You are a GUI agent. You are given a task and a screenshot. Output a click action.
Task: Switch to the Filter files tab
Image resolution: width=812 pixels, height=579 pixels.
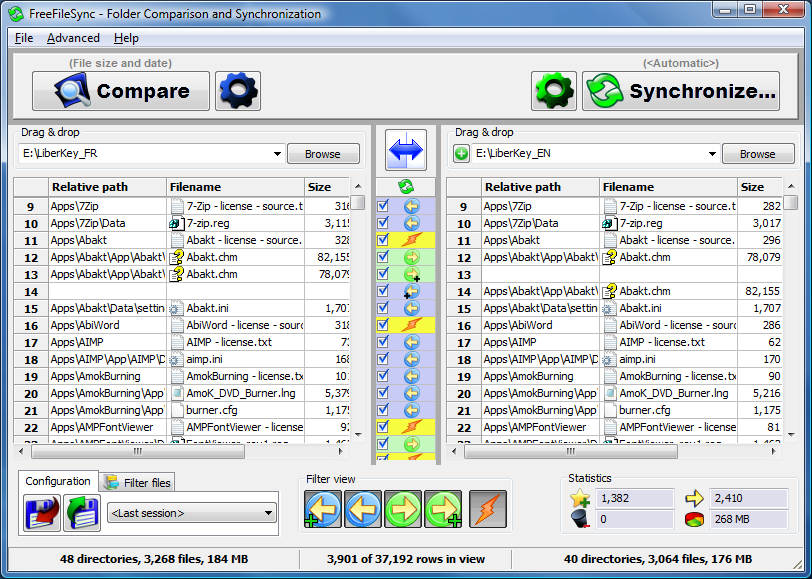137,483
